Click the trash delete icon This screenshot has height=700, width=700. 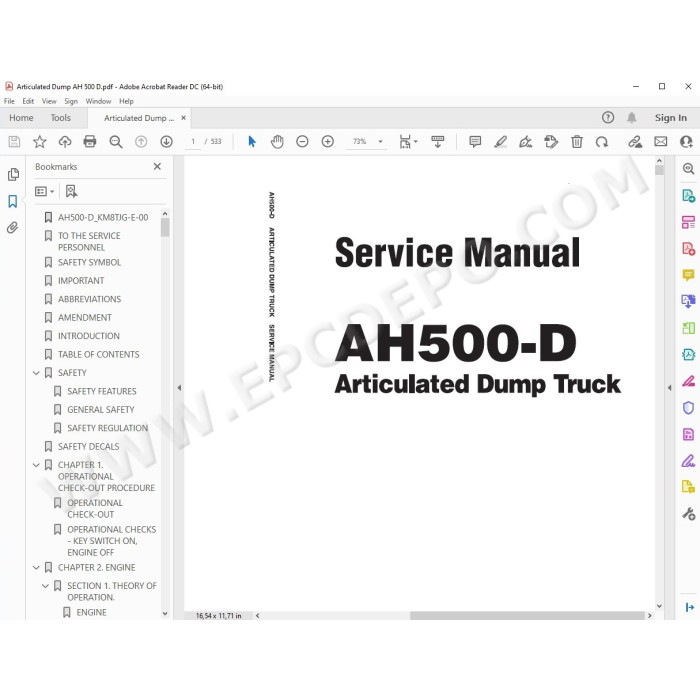pyautogui.click(x=577, y=142)
